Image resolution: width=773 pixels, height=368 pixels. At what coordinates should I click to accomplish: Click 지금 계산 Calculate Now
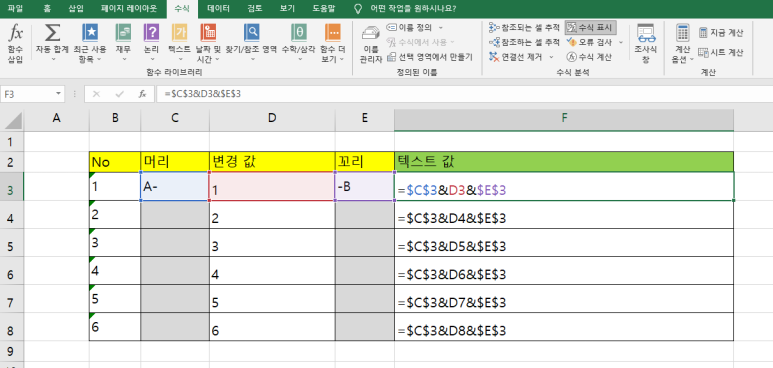click(720, 33)
